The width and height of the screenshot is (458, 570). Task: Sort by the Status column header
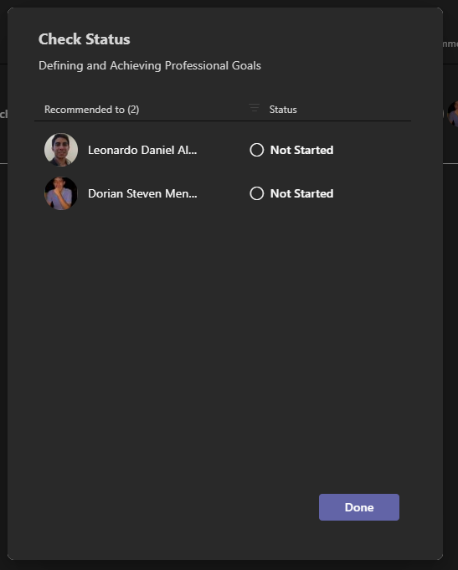pyautogui.click(x=283, y=109)
